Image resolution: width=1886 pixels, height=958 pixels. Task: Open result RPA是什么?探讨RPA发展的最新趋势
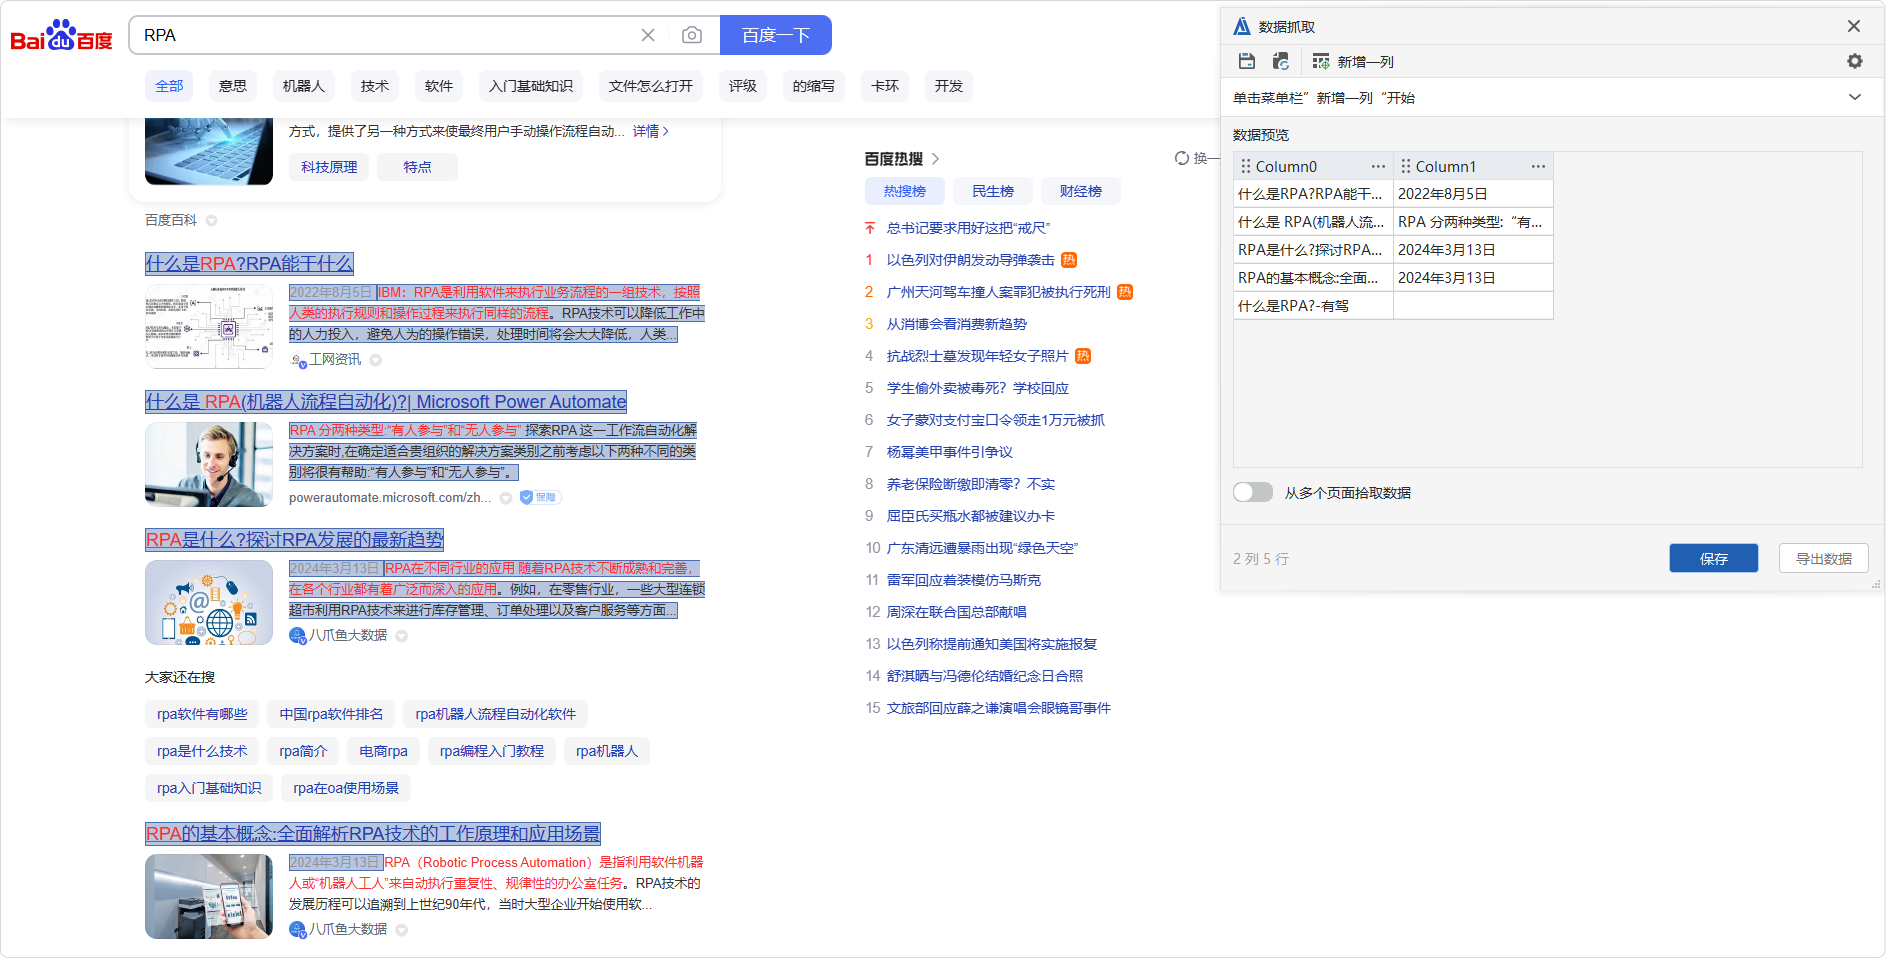tap(294, 539)
